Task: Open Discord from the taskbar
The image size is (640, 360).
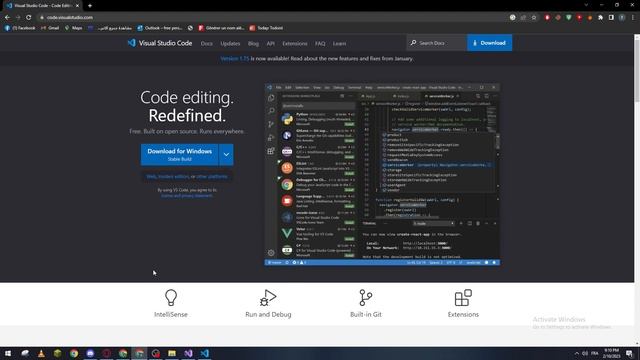Action: pyautogui.click(x=90, y=353)
